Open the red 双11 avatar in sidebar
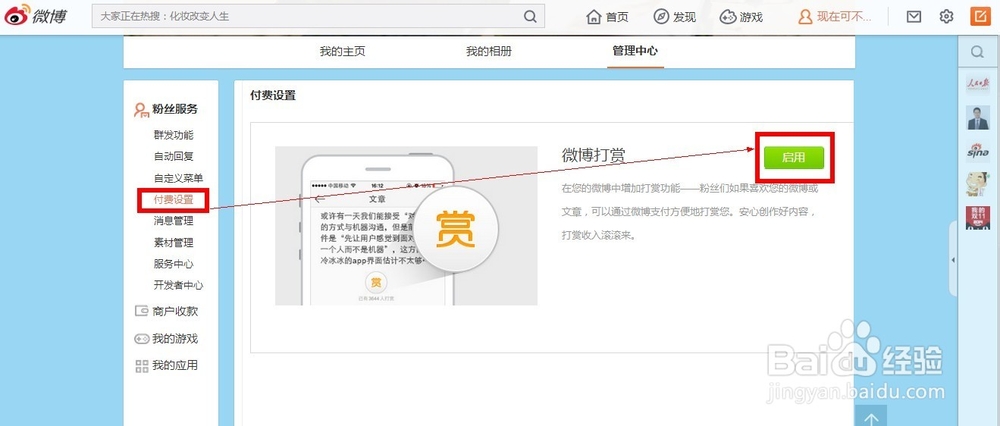Screen dimensions: 1000x426 (978, 217)
